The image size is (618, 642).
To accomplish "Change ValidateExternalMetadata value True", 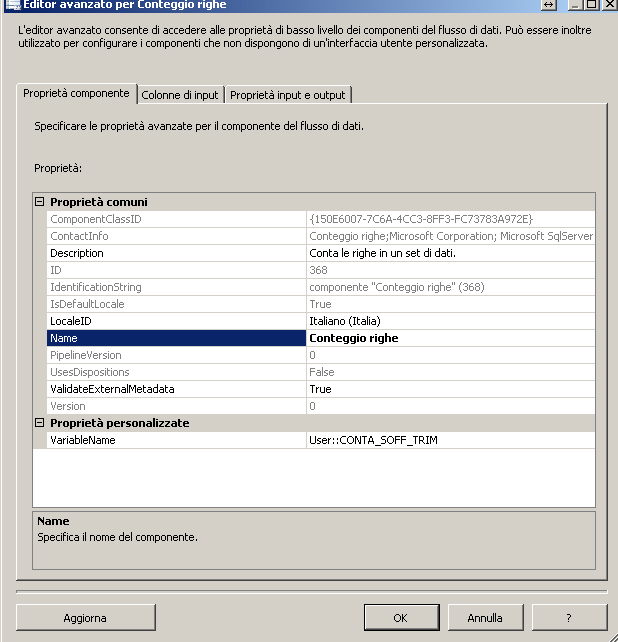I will click(x=450, y=389).
